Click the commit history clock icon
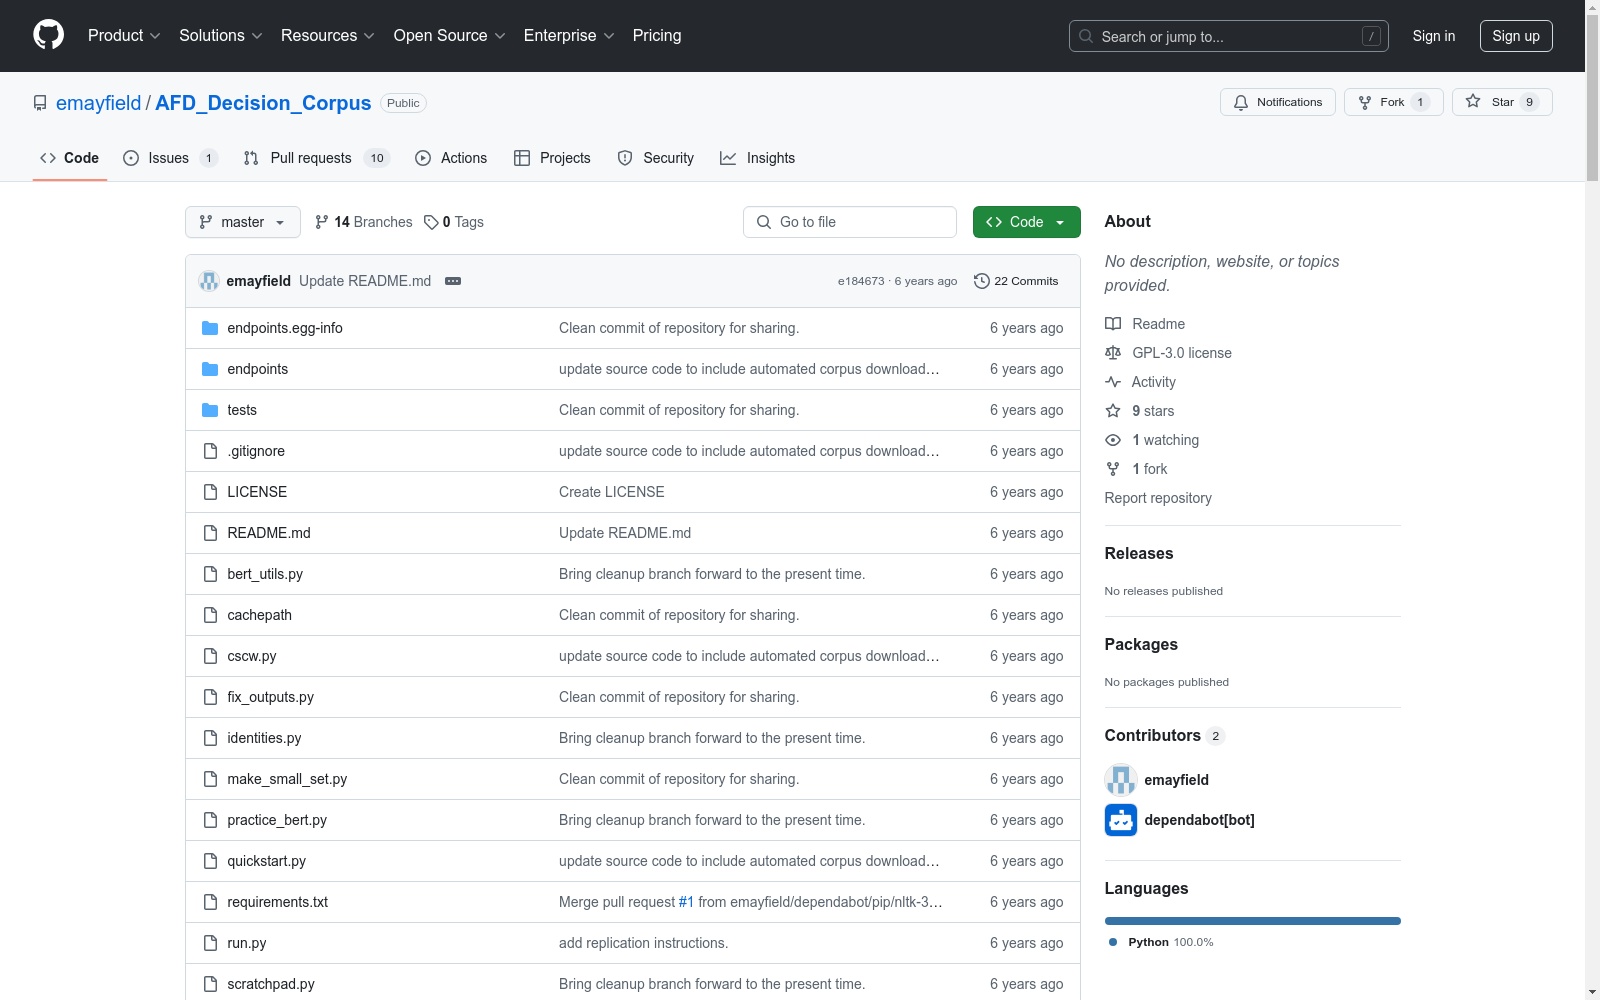The width and height of the screenshot is (1600, 1000). 982,281
